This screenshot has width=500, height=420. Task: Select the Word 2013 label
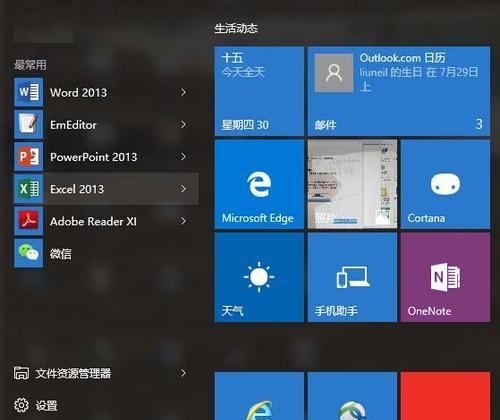tap(78, 92)
